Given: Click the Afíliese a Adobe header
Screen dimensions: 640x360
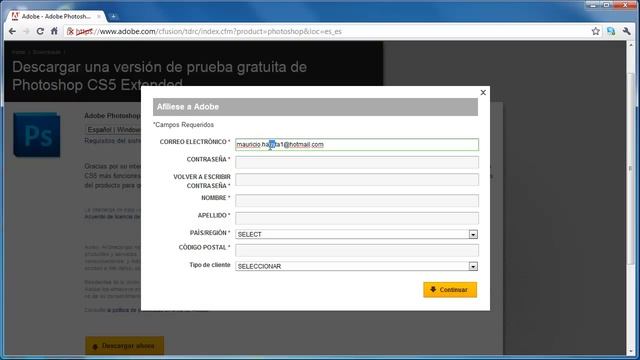Looking at the screenshot, I should pyautogui.click(x=315, y=107).
